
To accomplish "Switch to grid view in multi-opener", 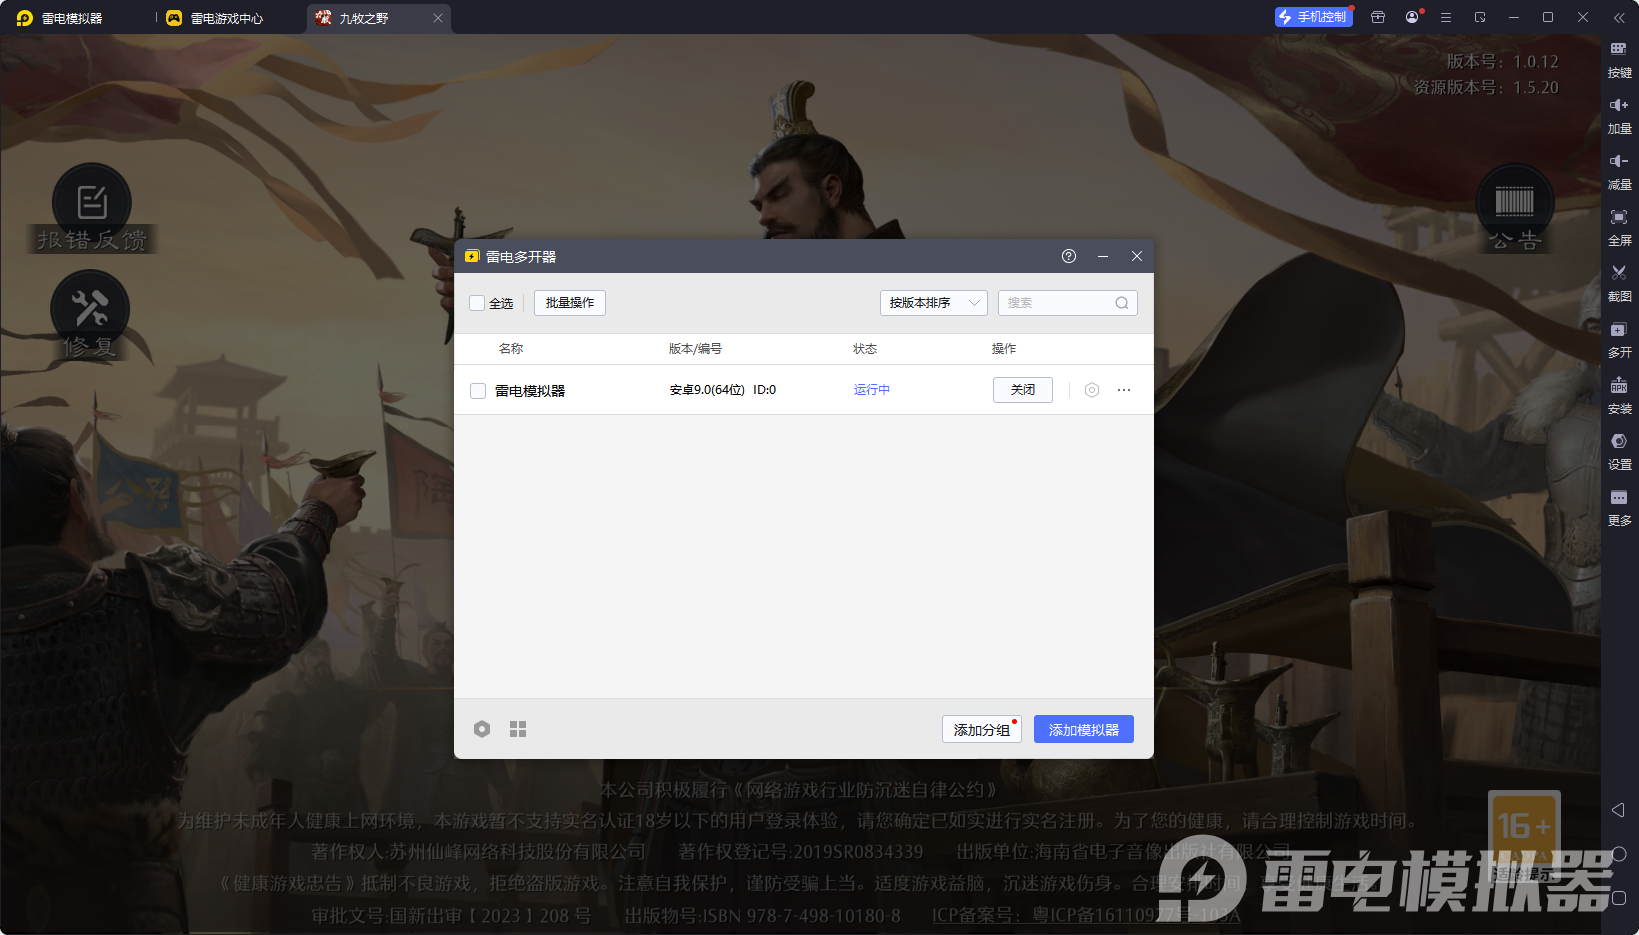I will (x=518, y=729).
